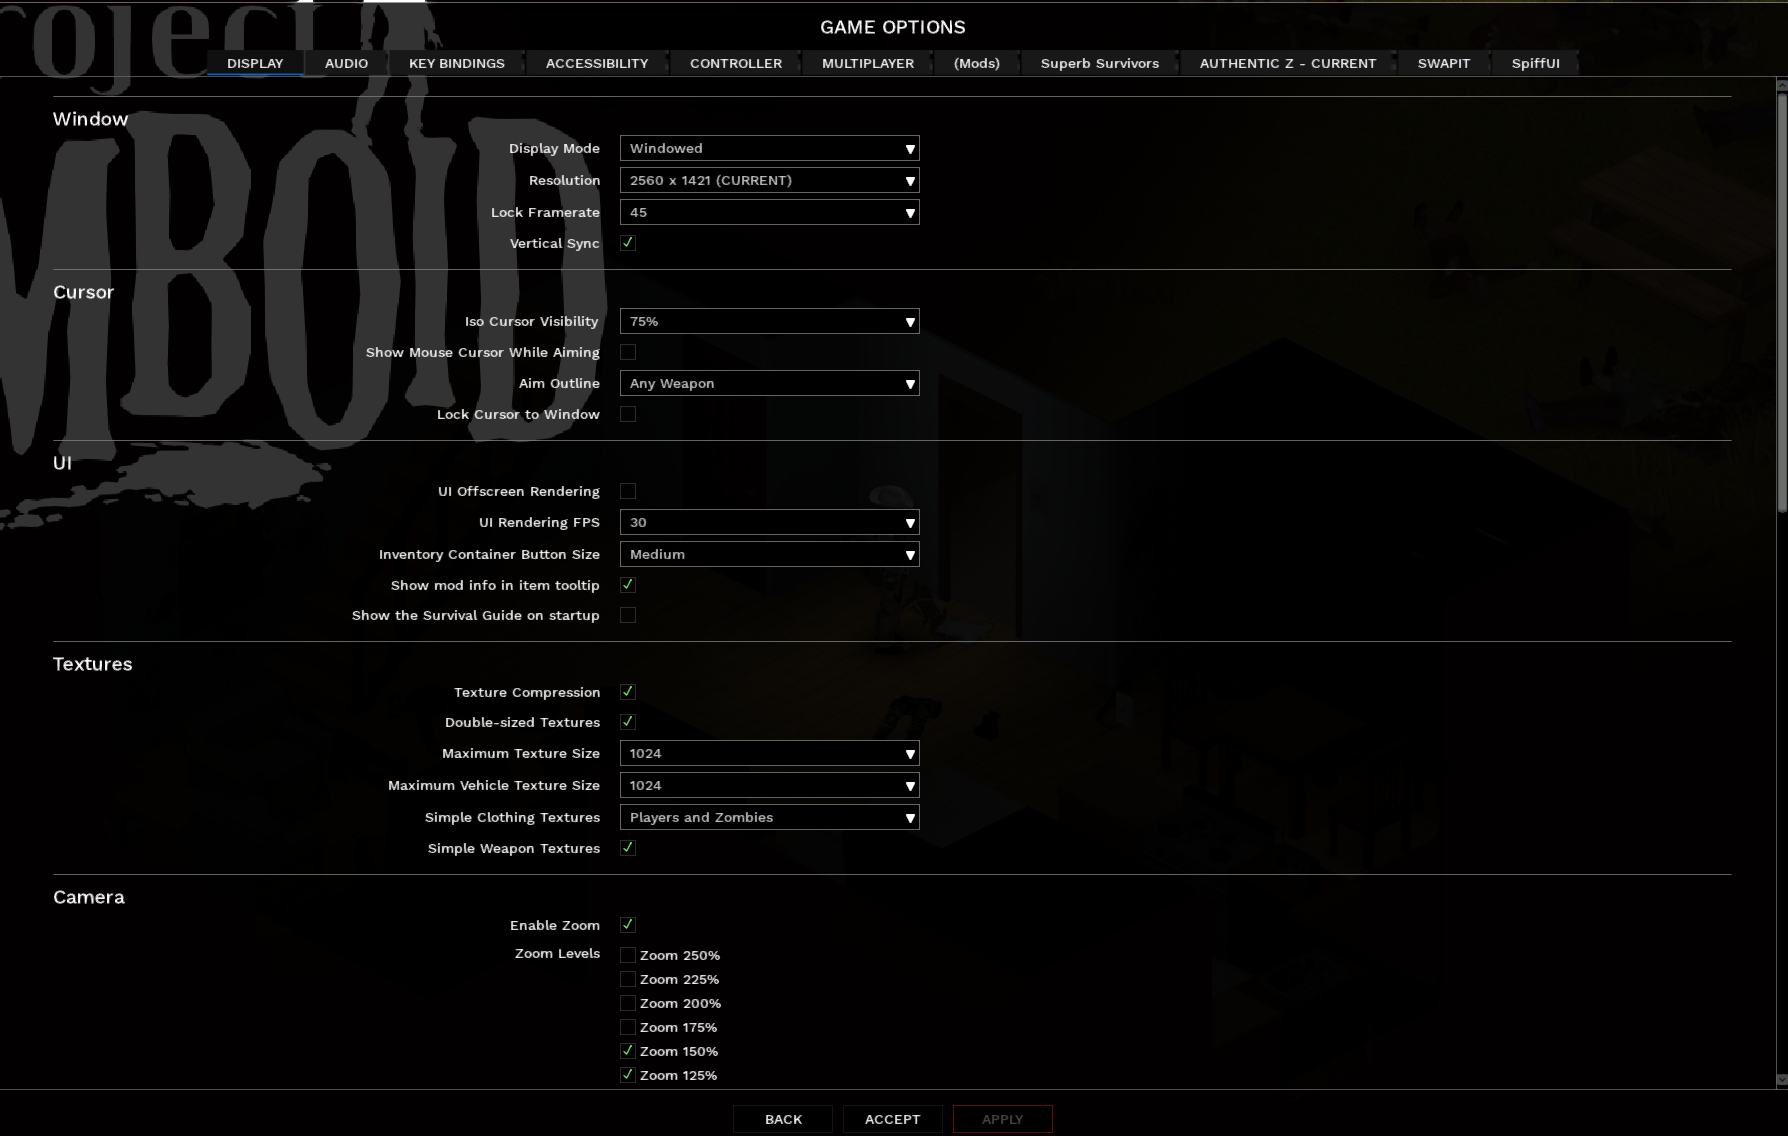Toggle the Texture Compression checkbox
The height and width of the screenshot is (1136, 1788).
coord(628,692)
